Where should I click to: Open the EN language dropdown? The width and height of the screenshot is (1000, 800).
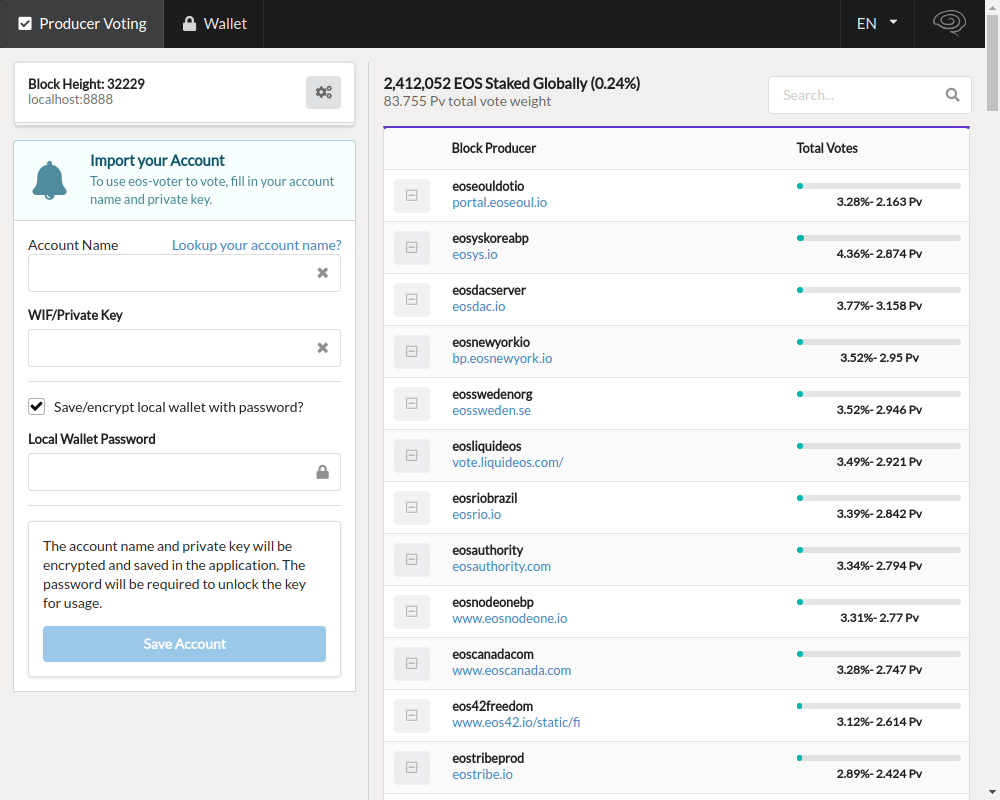point(876,23)
